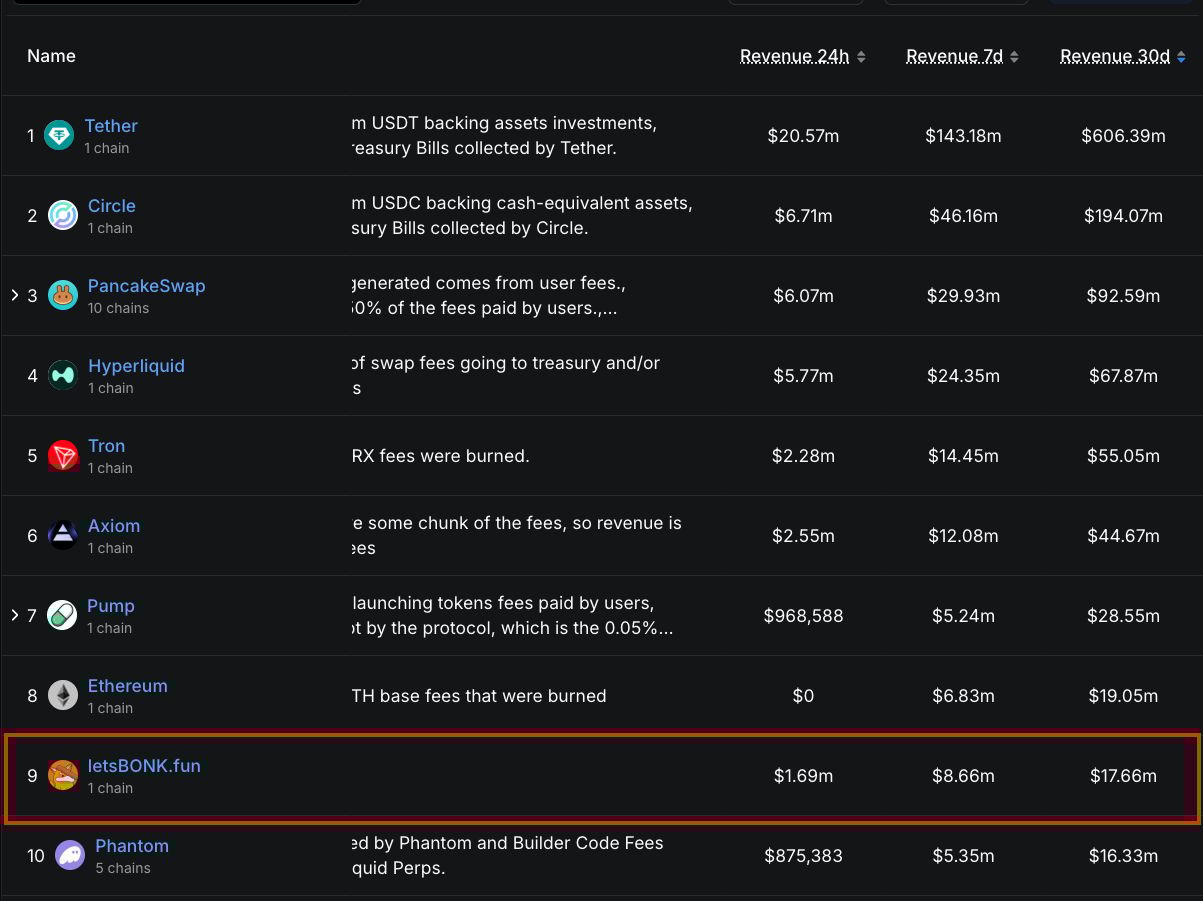The width and height of the screenshot is (1203, 901).
Task: Click letsBONK.fun's 24h revenue $1.69m
Action: [803, 776]
